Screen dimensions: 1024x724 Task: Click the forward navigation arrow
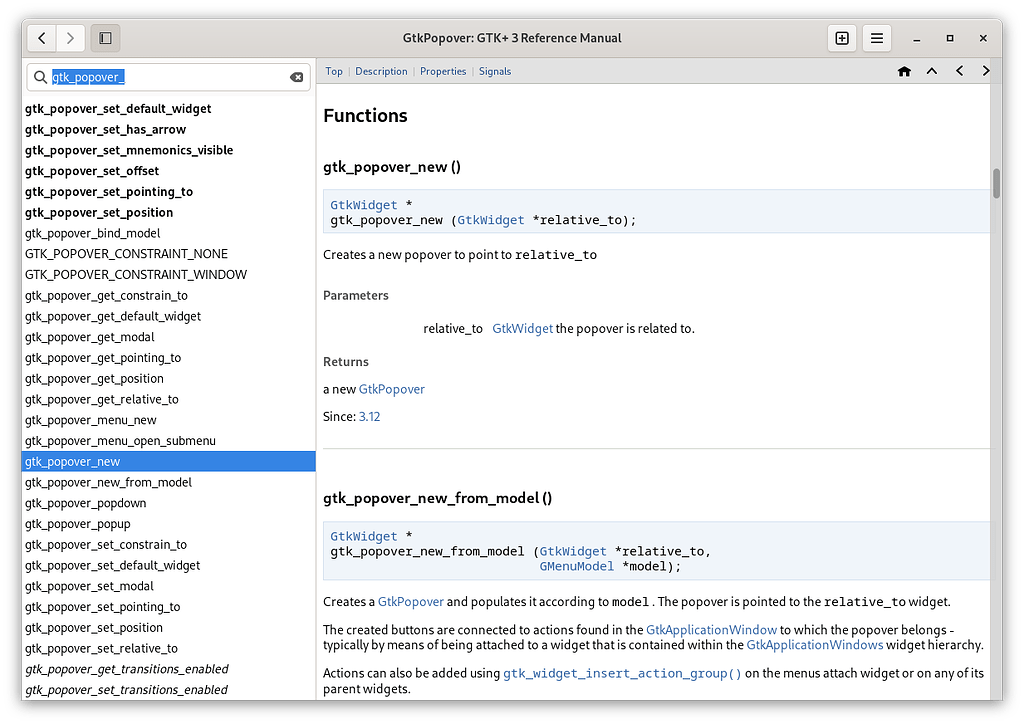pos(69,38)
